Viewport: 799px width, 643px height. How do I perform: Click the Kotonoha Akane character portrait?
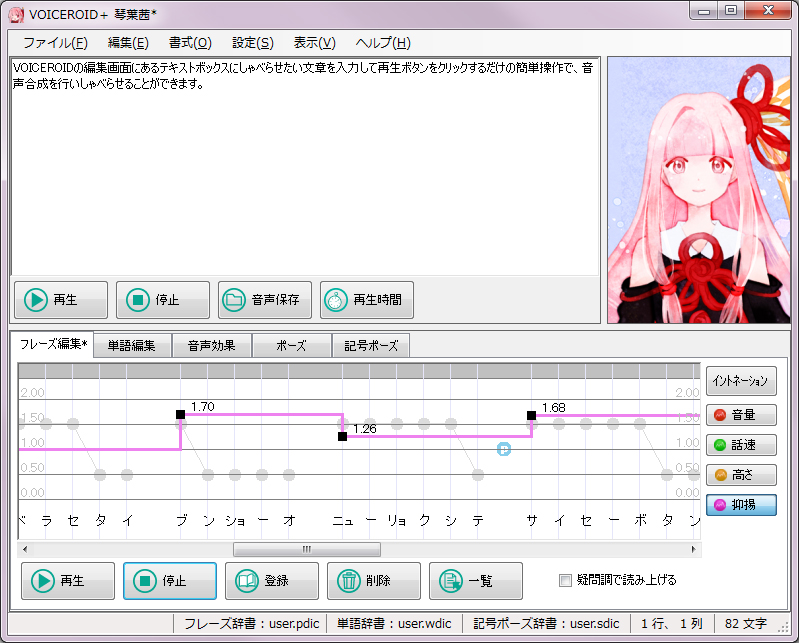pos(699,190)
